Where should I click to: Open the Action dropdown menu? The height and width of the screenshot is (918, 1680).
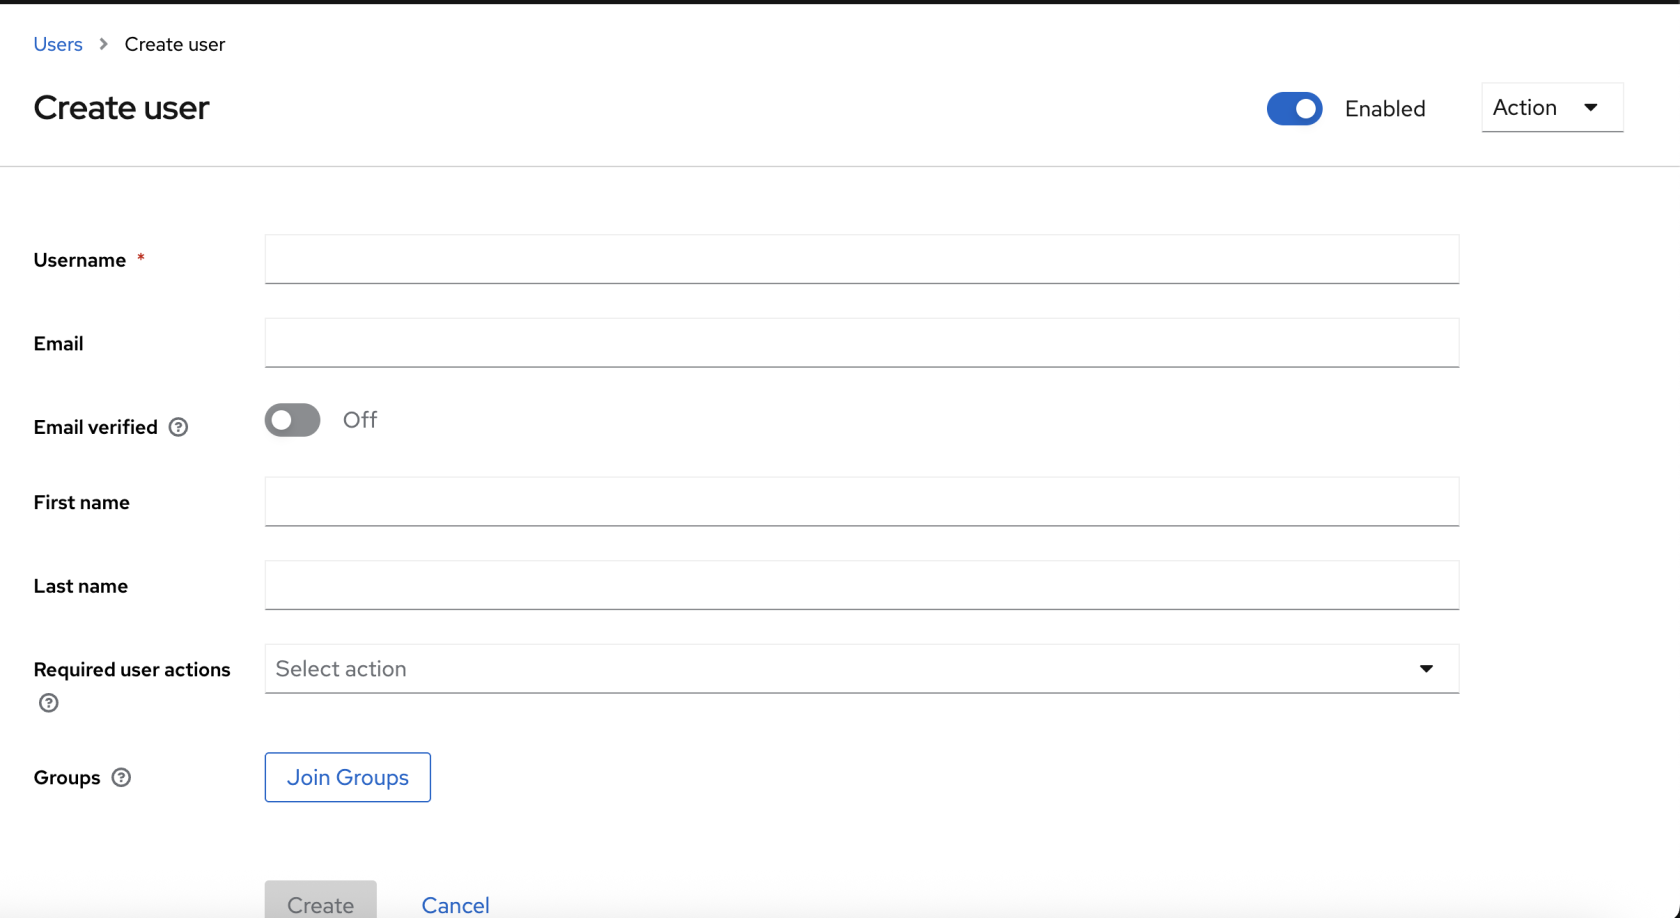click(x=1551, y=107)
